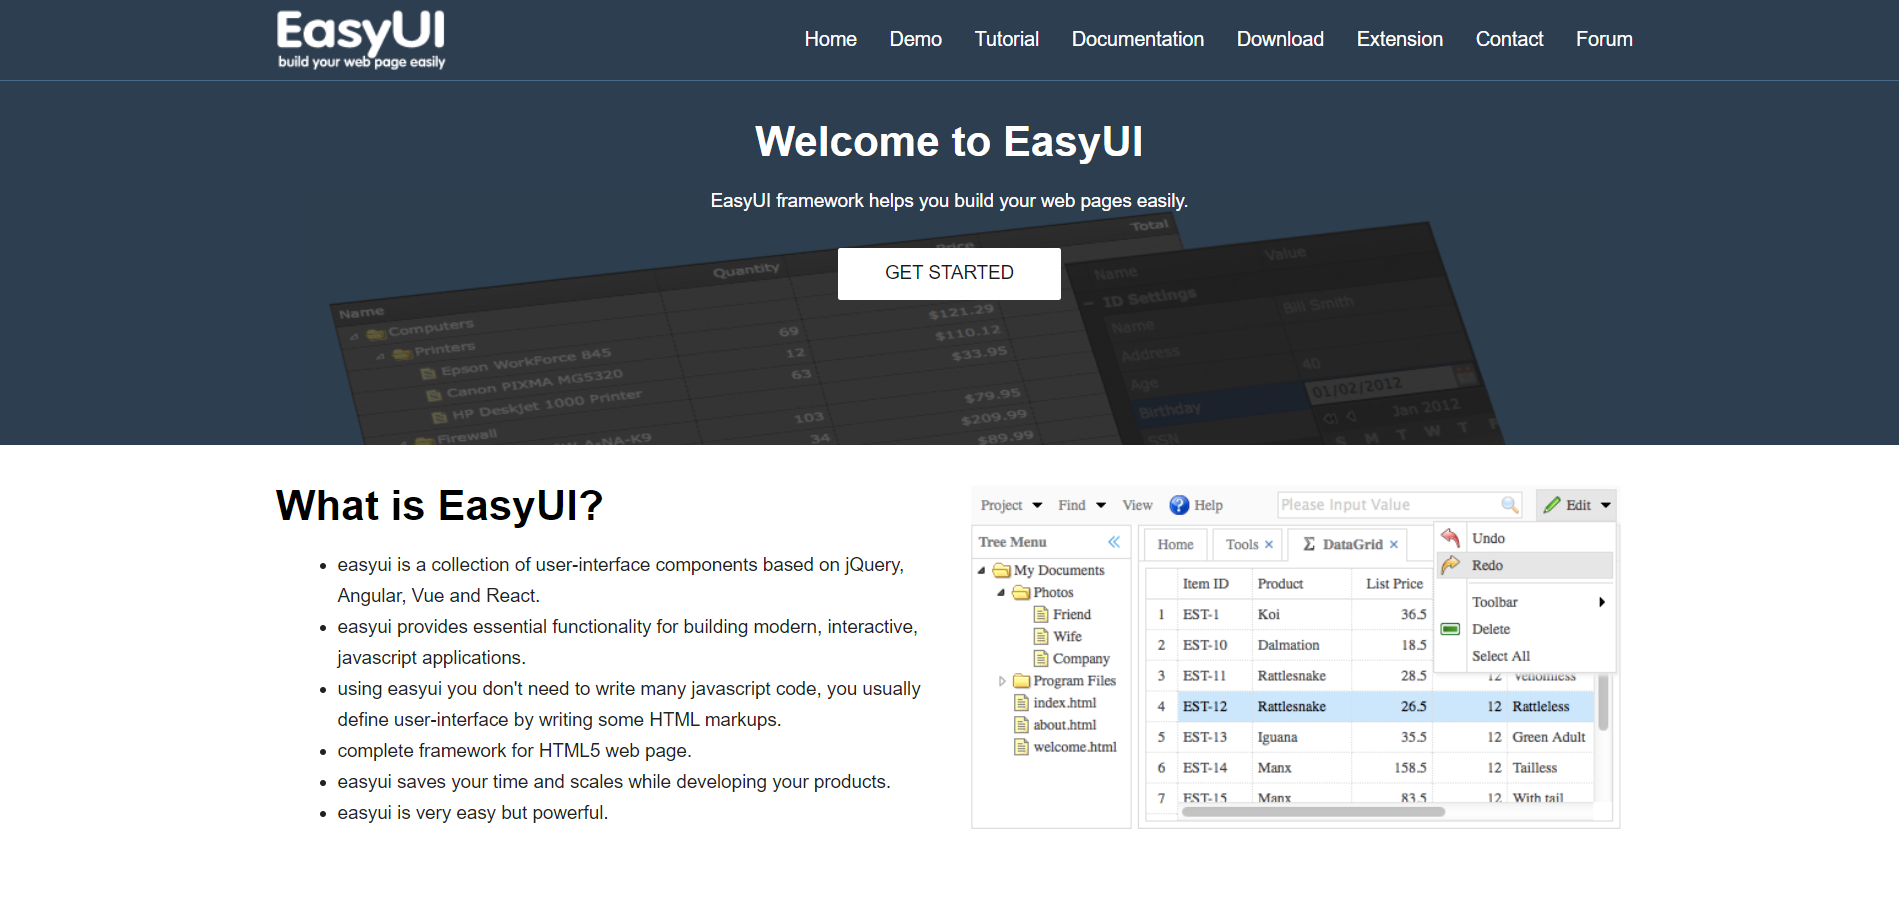
Task: Open the Extension page
Action: point(1399,39)
